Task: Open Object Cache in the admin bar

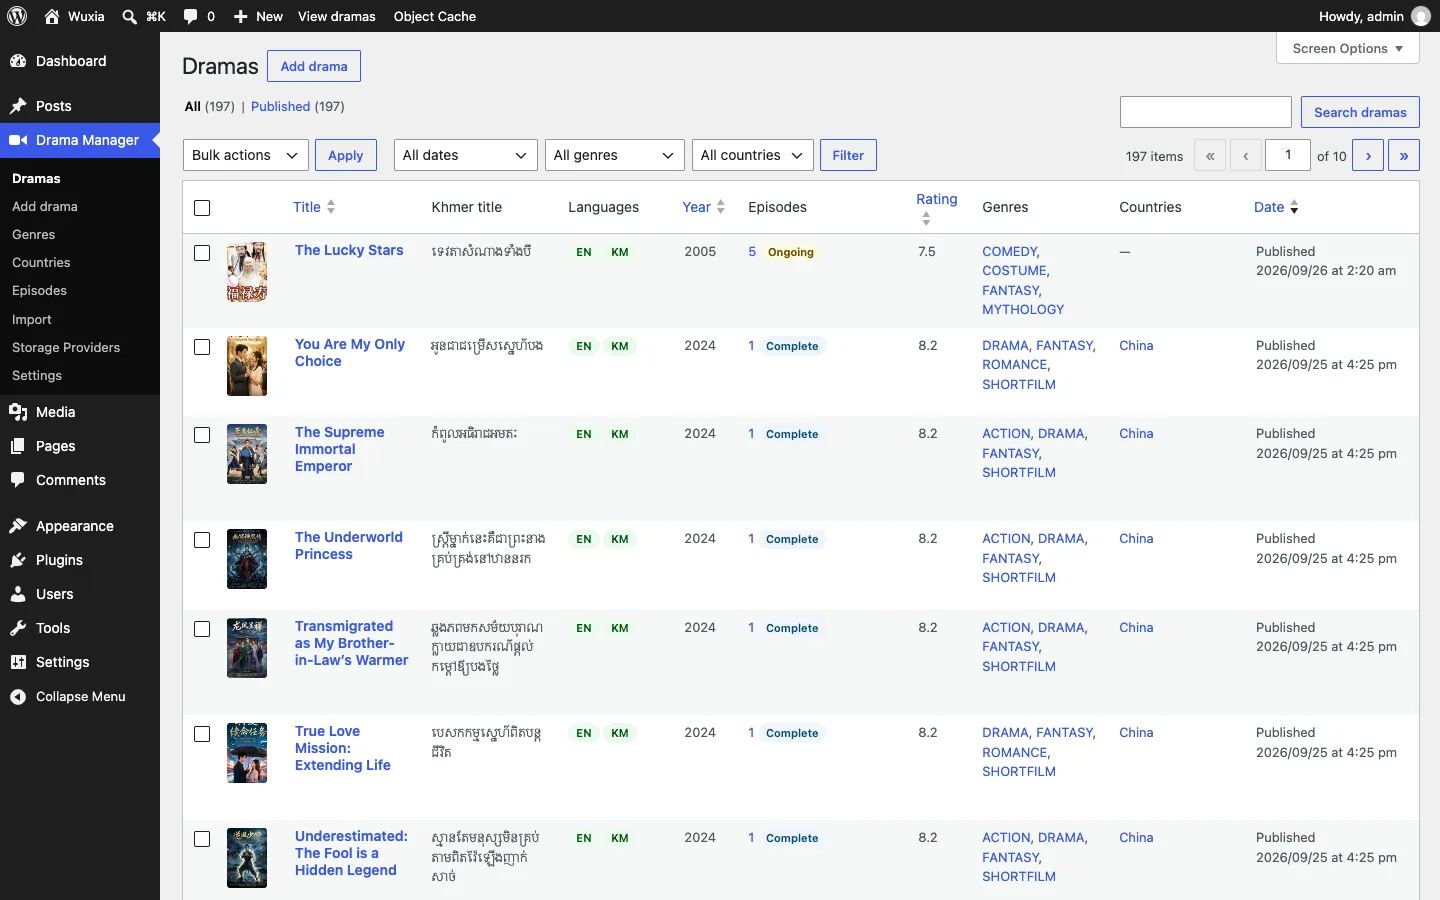Action: pyautogui.click(x=435, y=16)
